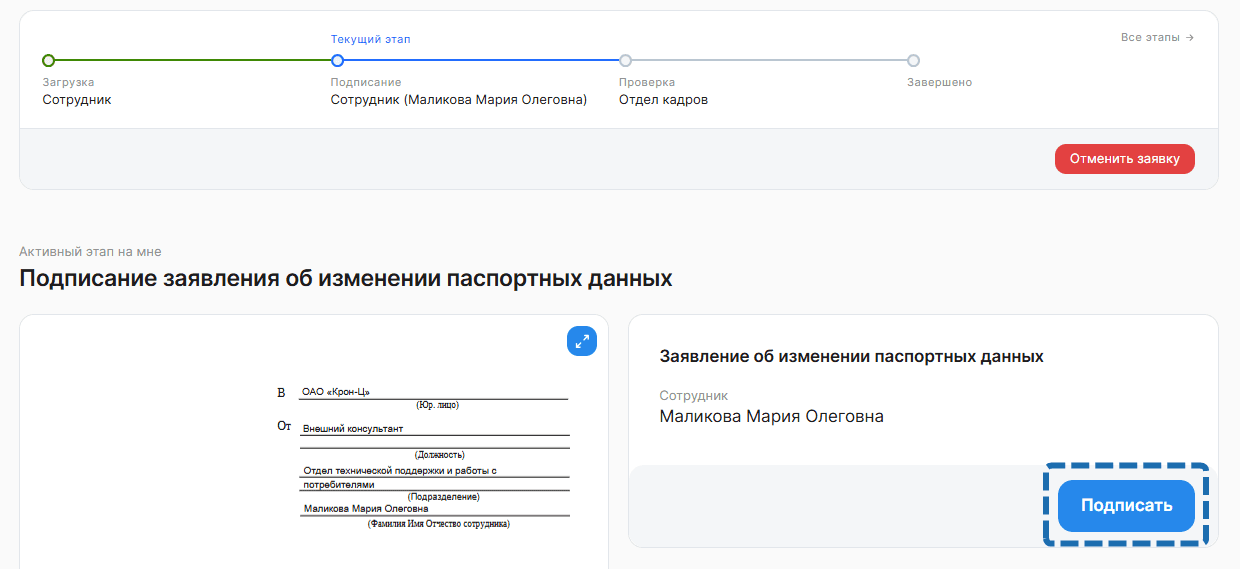This screenshot has width=1240, height=569.
Task: Click the Отдел кадров stage text
Action: tap(663, 100)
